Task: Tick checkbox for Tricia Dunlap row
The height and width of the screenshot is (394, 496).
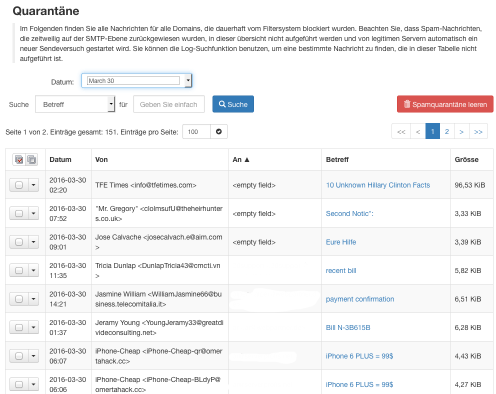Action: tap(19, 270)
